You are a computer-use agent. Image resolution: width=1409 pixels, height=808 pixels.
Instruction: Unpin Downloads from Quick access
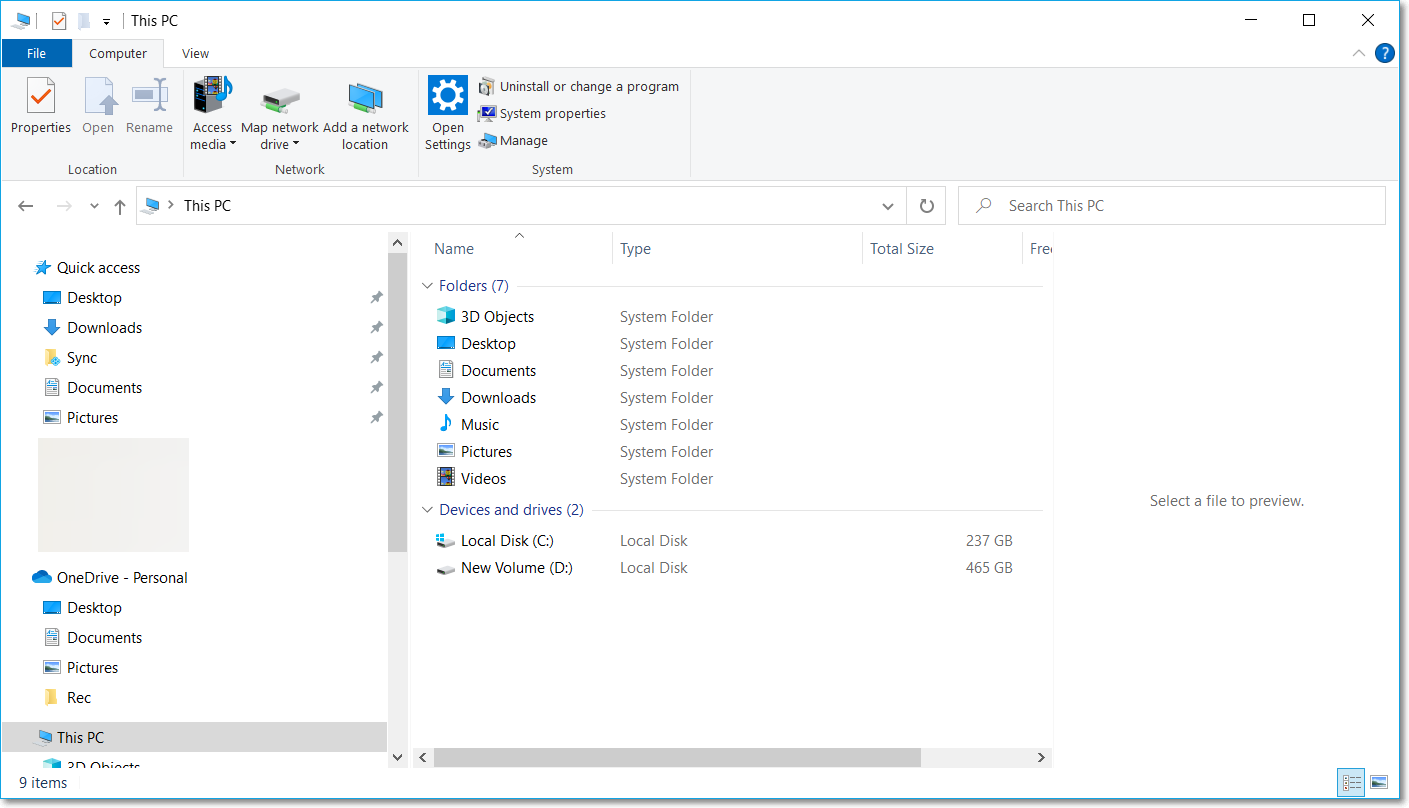(376, 327)
